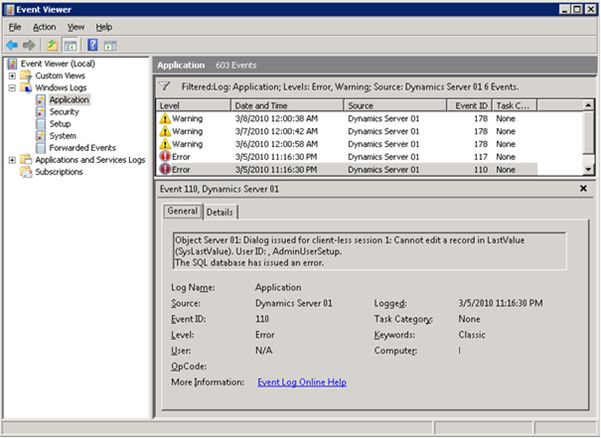Click the Setup log icon in tree

[x=40, y=124]
